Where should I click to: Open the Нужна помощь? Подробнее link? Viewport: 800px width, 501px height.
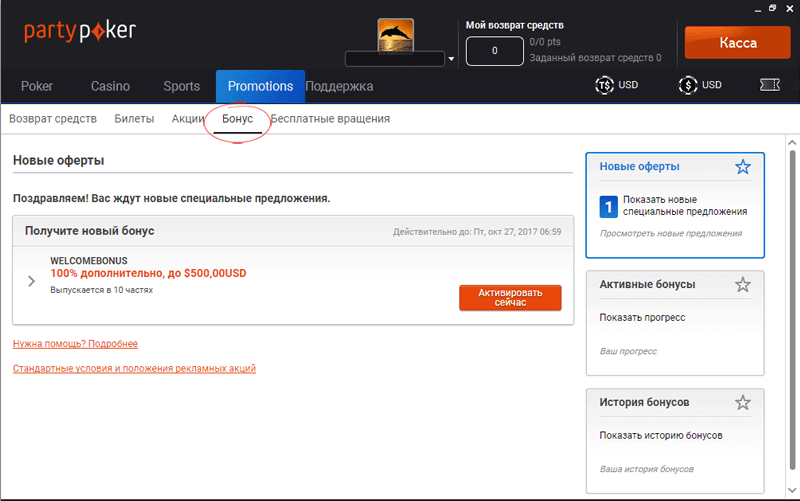(75, 344)
